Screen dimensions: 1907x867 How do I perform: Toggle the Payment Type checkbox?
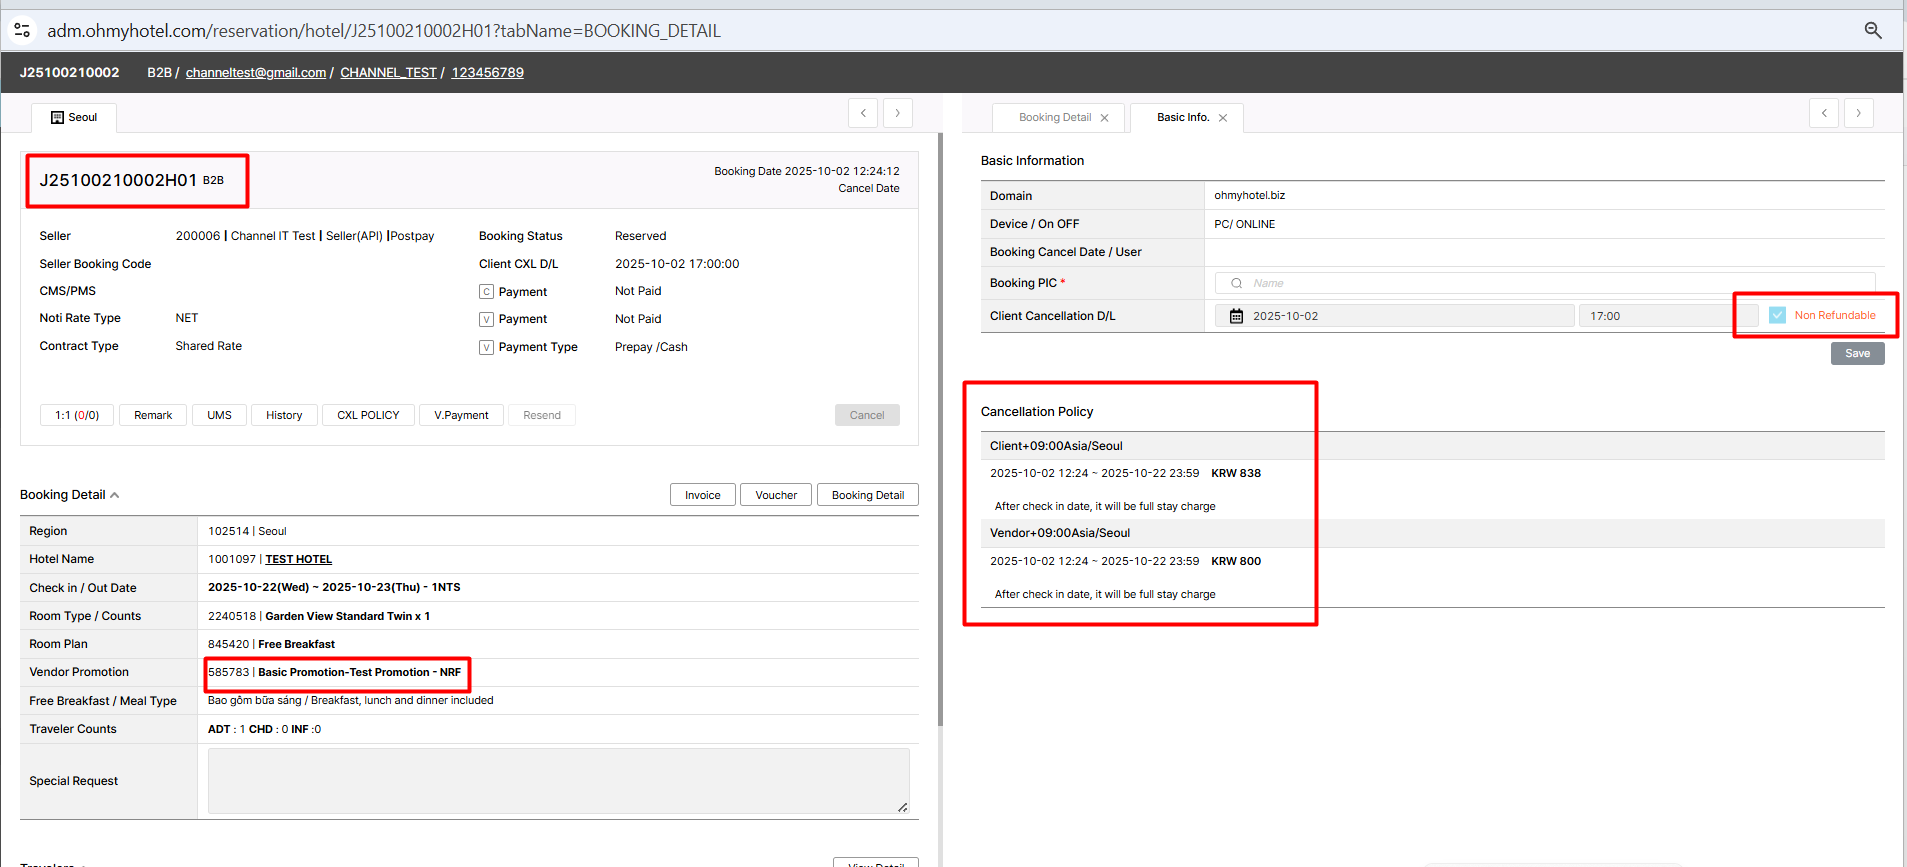coord(486,347)
